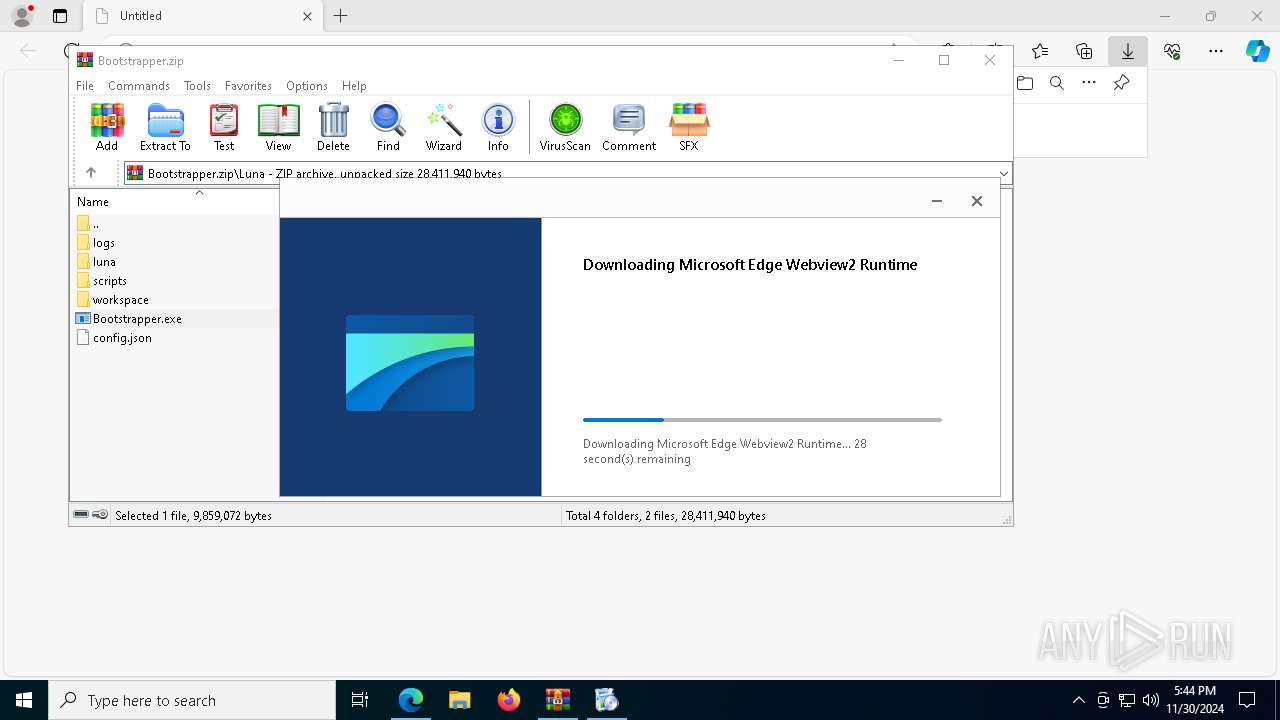The image size is (1280, 720).
Task: Open downloads folder icon in panel
Action: pos(1025,83)
